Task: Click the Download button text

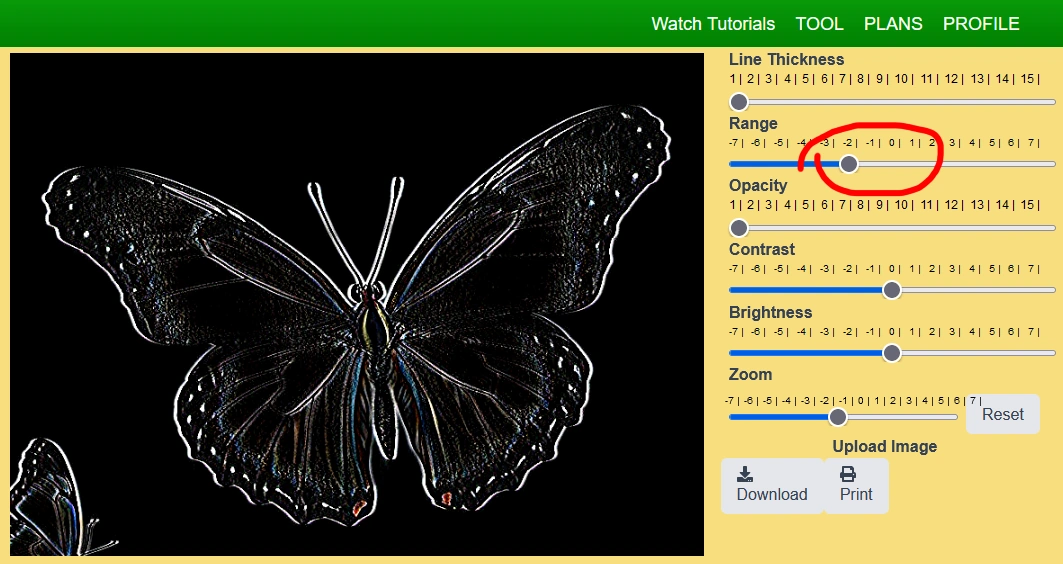Action: [772, 494]
